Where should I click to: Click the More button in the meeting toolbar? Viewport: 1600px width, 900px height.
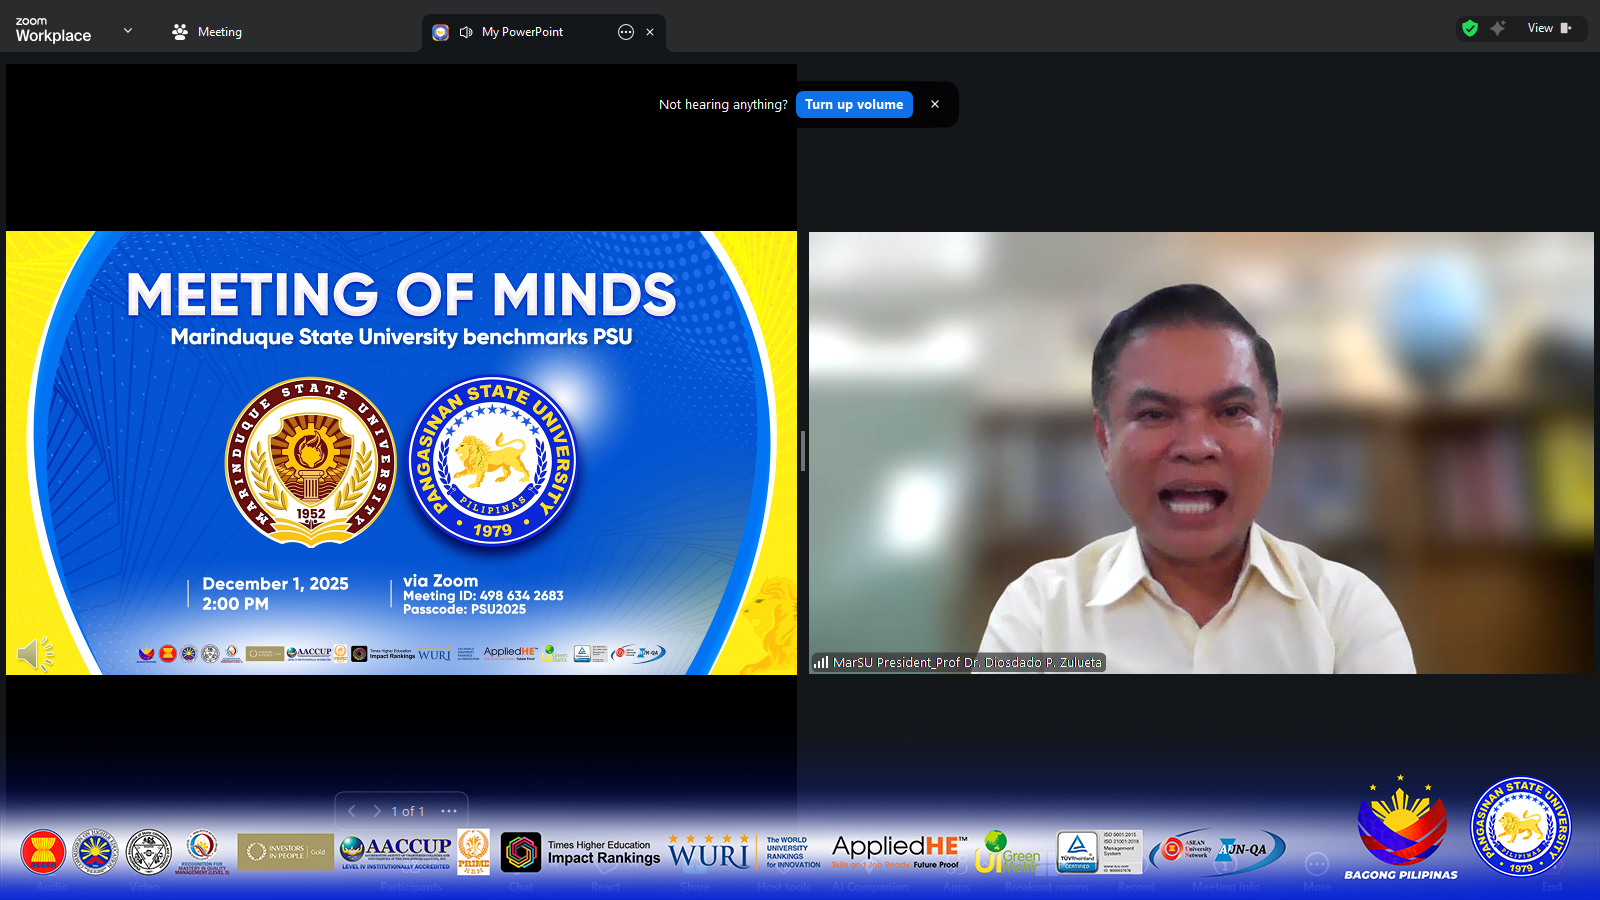1317,866
